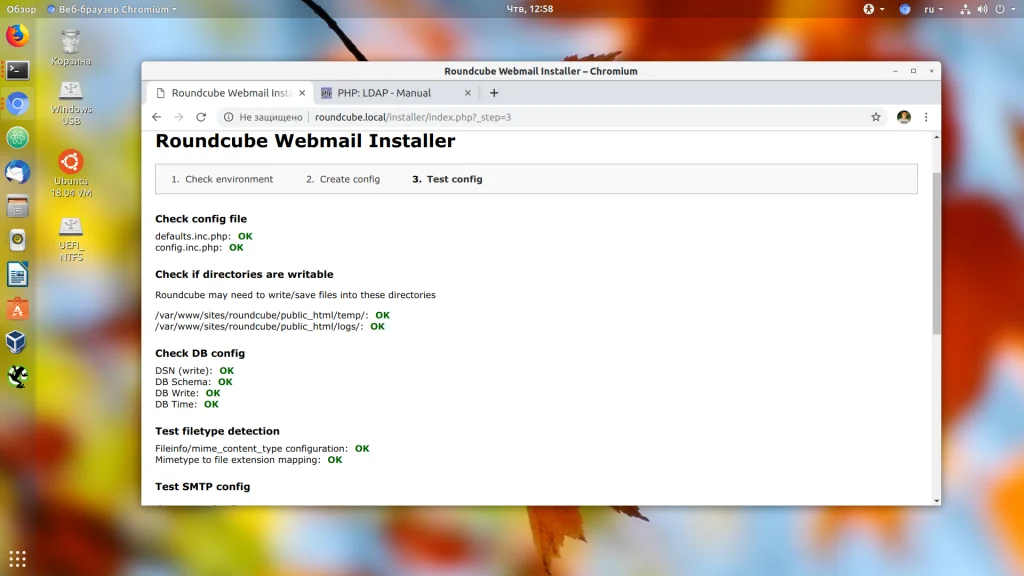This screenshot has height=576, width=1024.
Task: Bookmark this page with the star
Action: (x=876, y=117)
